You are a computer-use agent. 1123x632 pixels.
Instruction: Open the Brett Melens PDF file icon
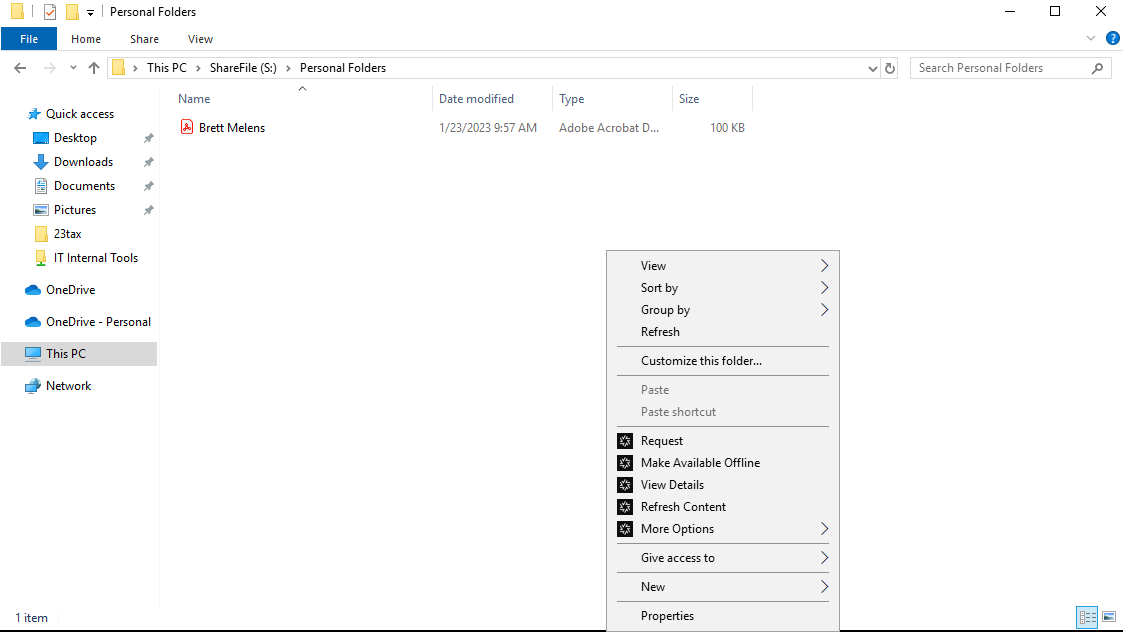pyautogui.click(x=187, y=127)
